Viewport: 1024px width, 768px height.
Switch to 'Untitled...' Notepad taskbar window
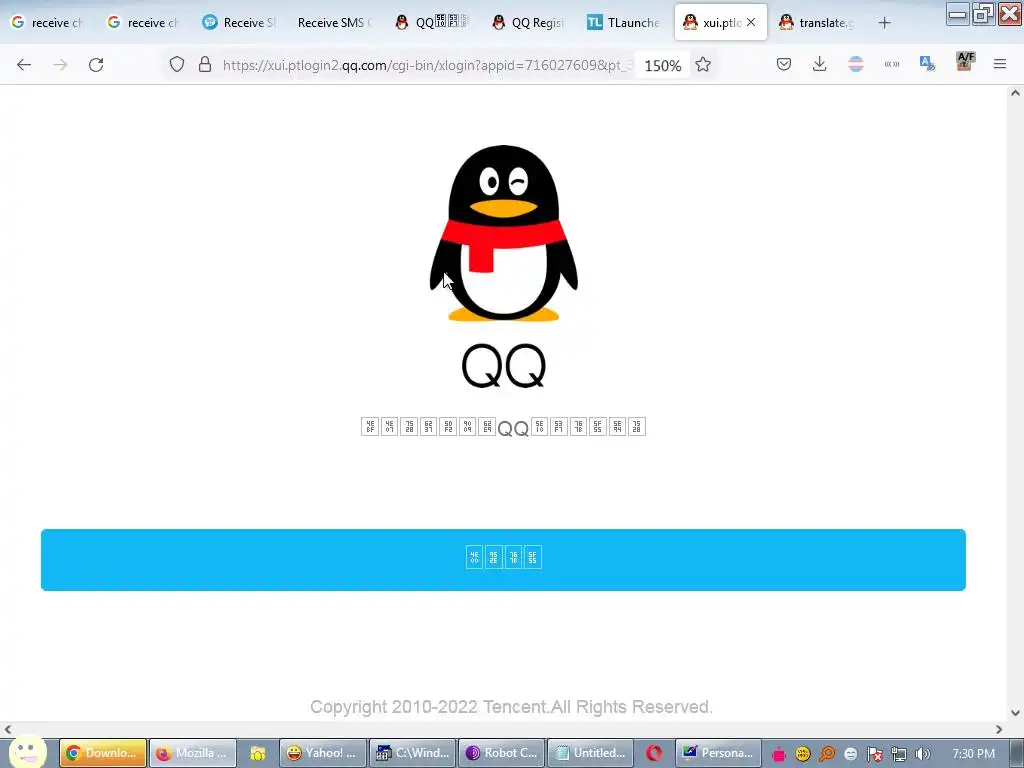(591, 753)
